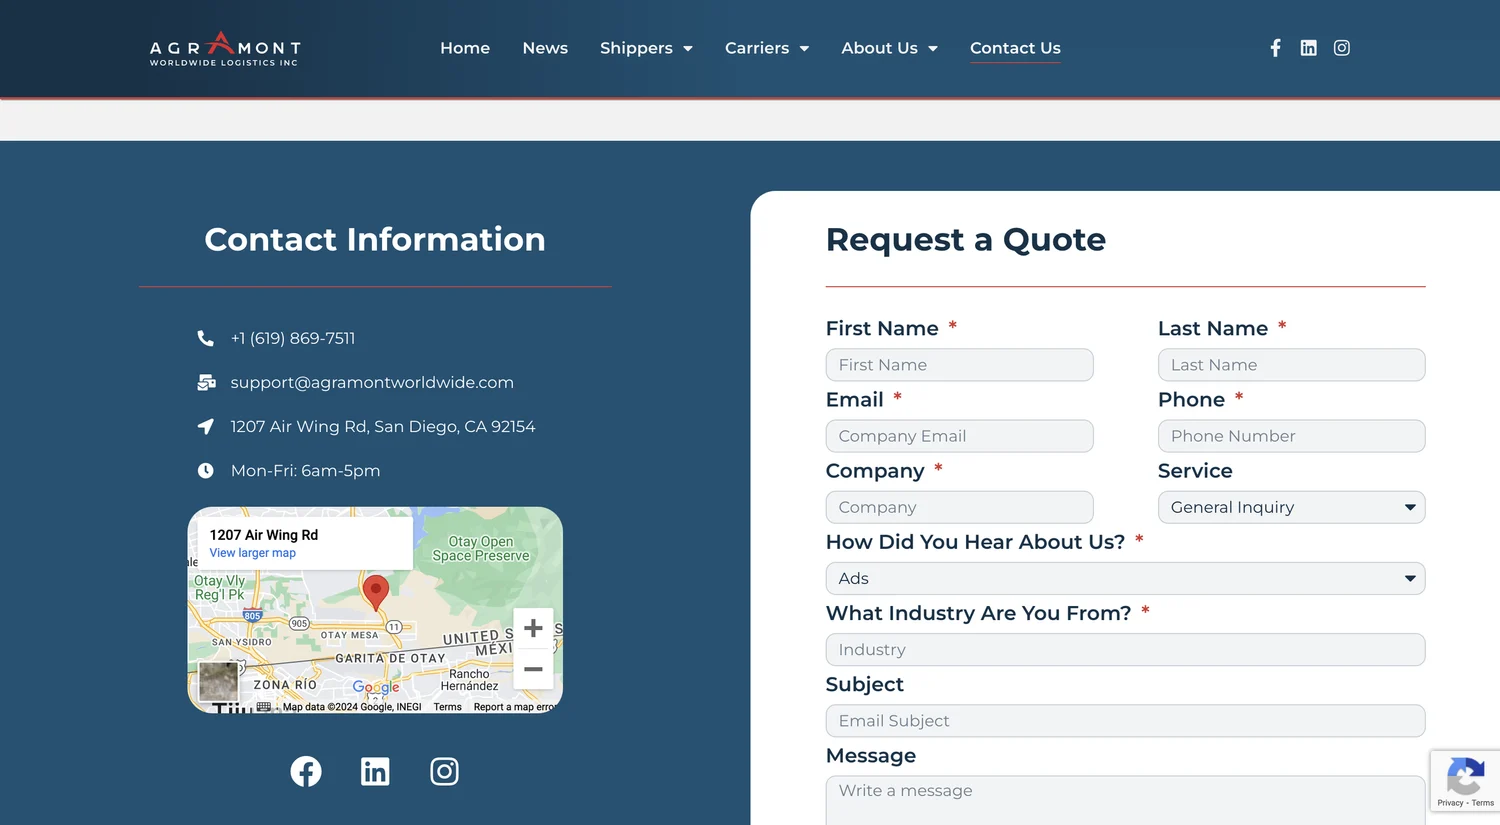Open the 1207 Air Wing Rd address link

pos(383,426)
